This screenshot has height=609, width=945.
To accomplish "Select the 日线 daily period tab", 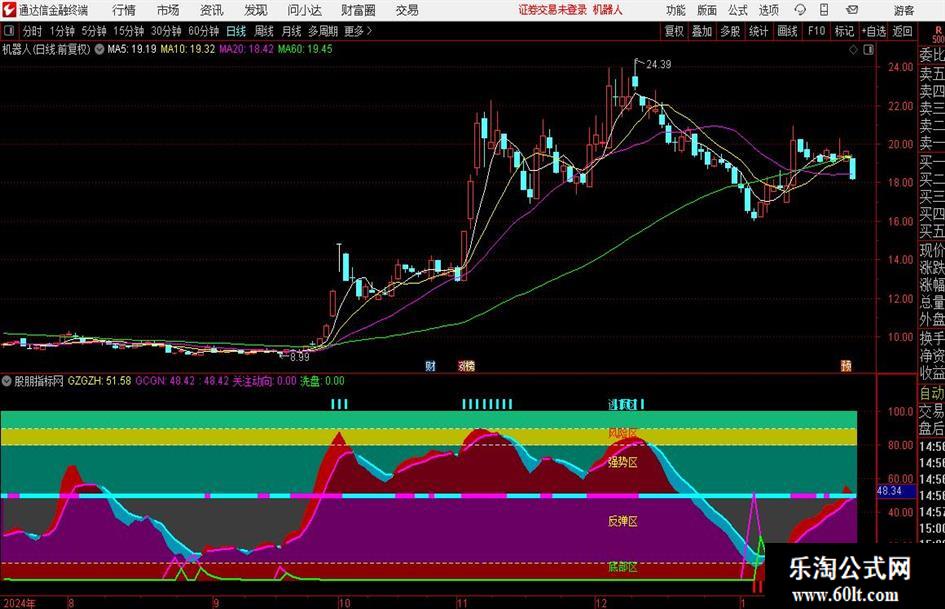I will pos(236,31).
